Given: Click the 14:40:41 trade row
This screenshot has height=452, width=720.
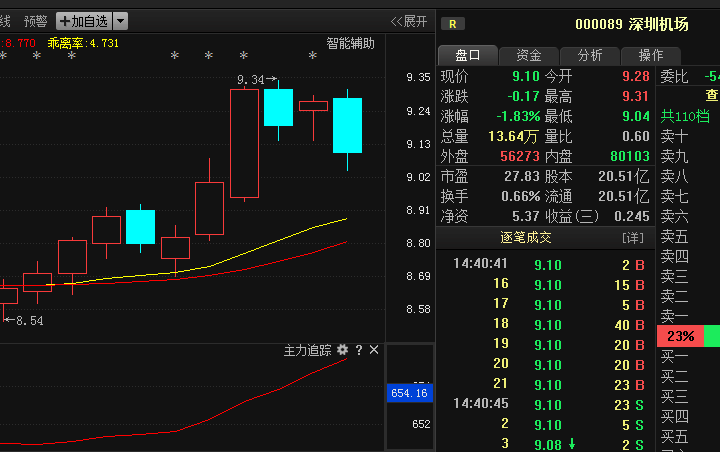Looking at the screenshot, I should point(546,265).
